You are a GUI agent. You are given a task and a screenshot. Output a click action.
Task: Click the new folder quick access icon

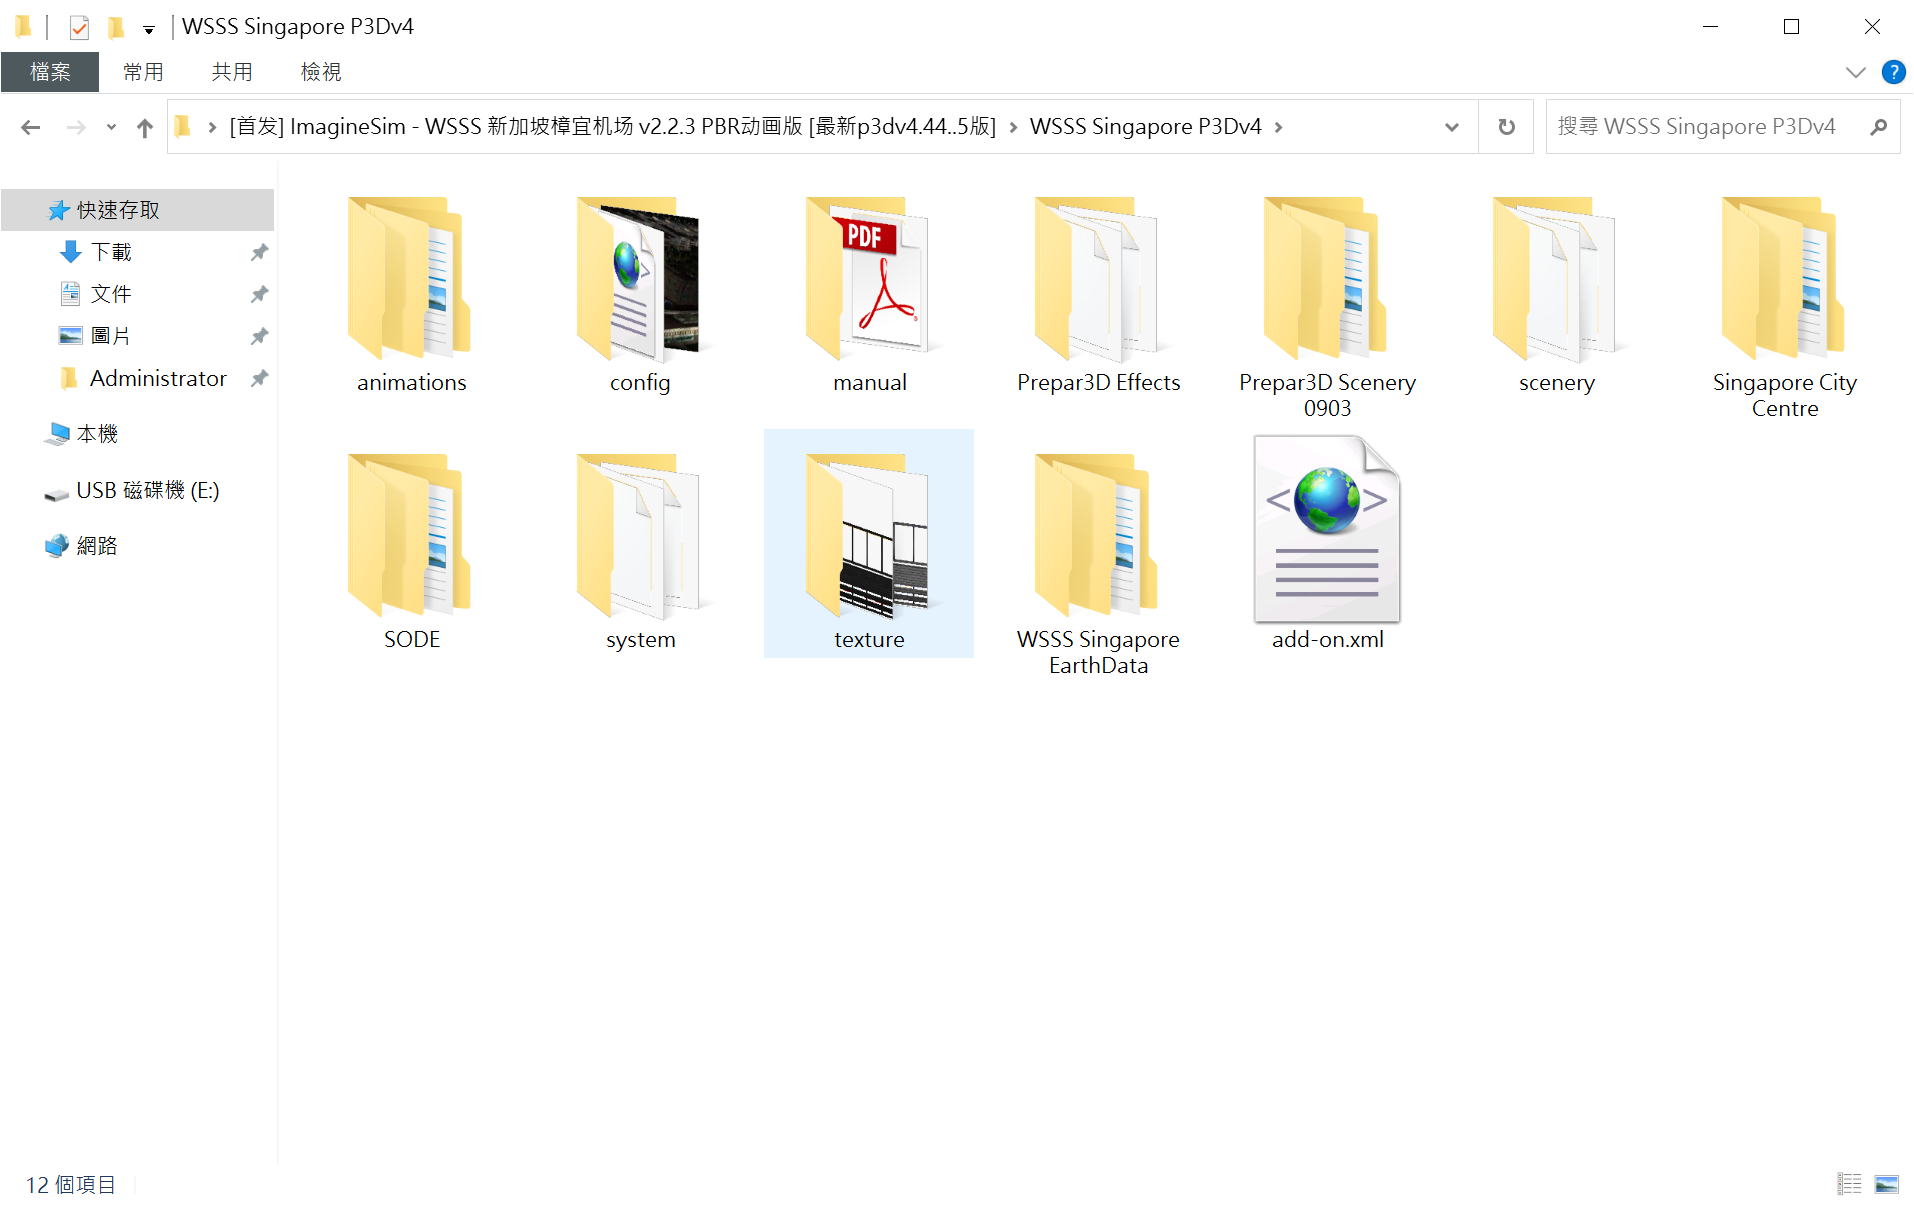tap(116, 27)
